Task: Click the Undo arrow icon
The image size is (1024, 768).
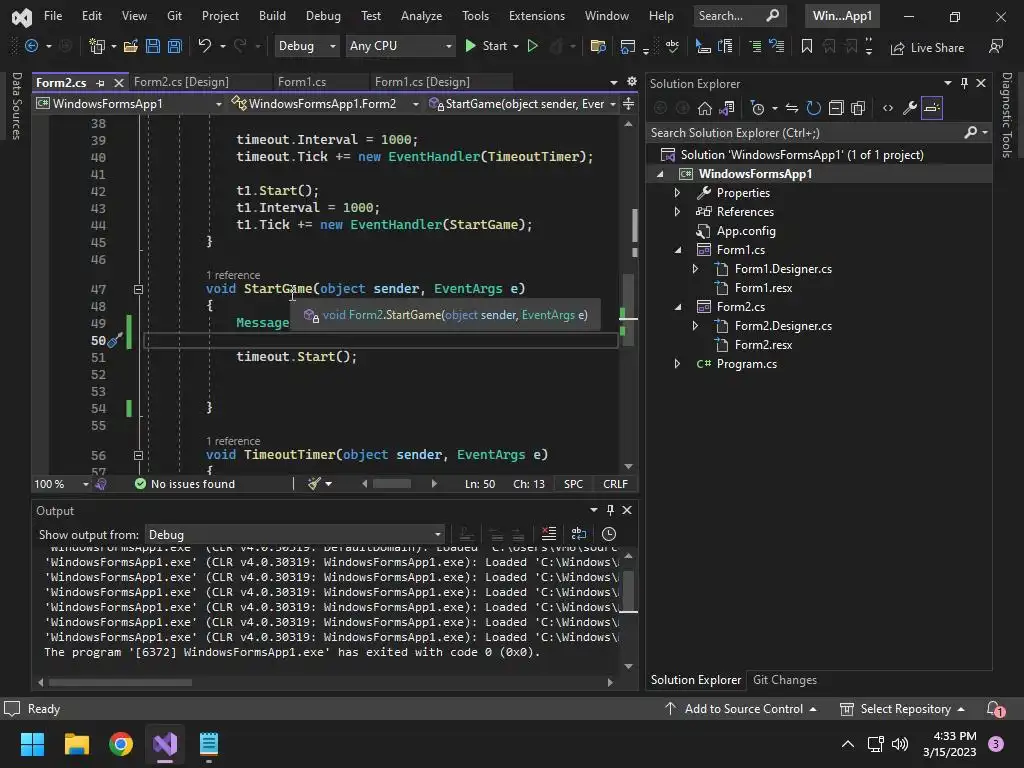Action: (205, 46)
